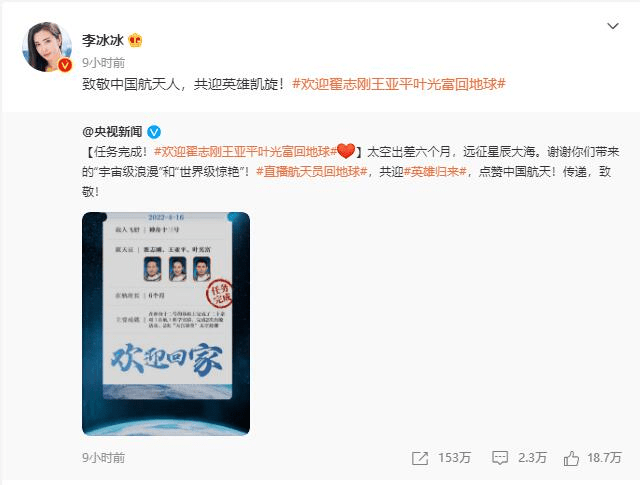640x485 pixels.
Task: Click the red verified V badge on avatar
Action: tap(65, 65)
